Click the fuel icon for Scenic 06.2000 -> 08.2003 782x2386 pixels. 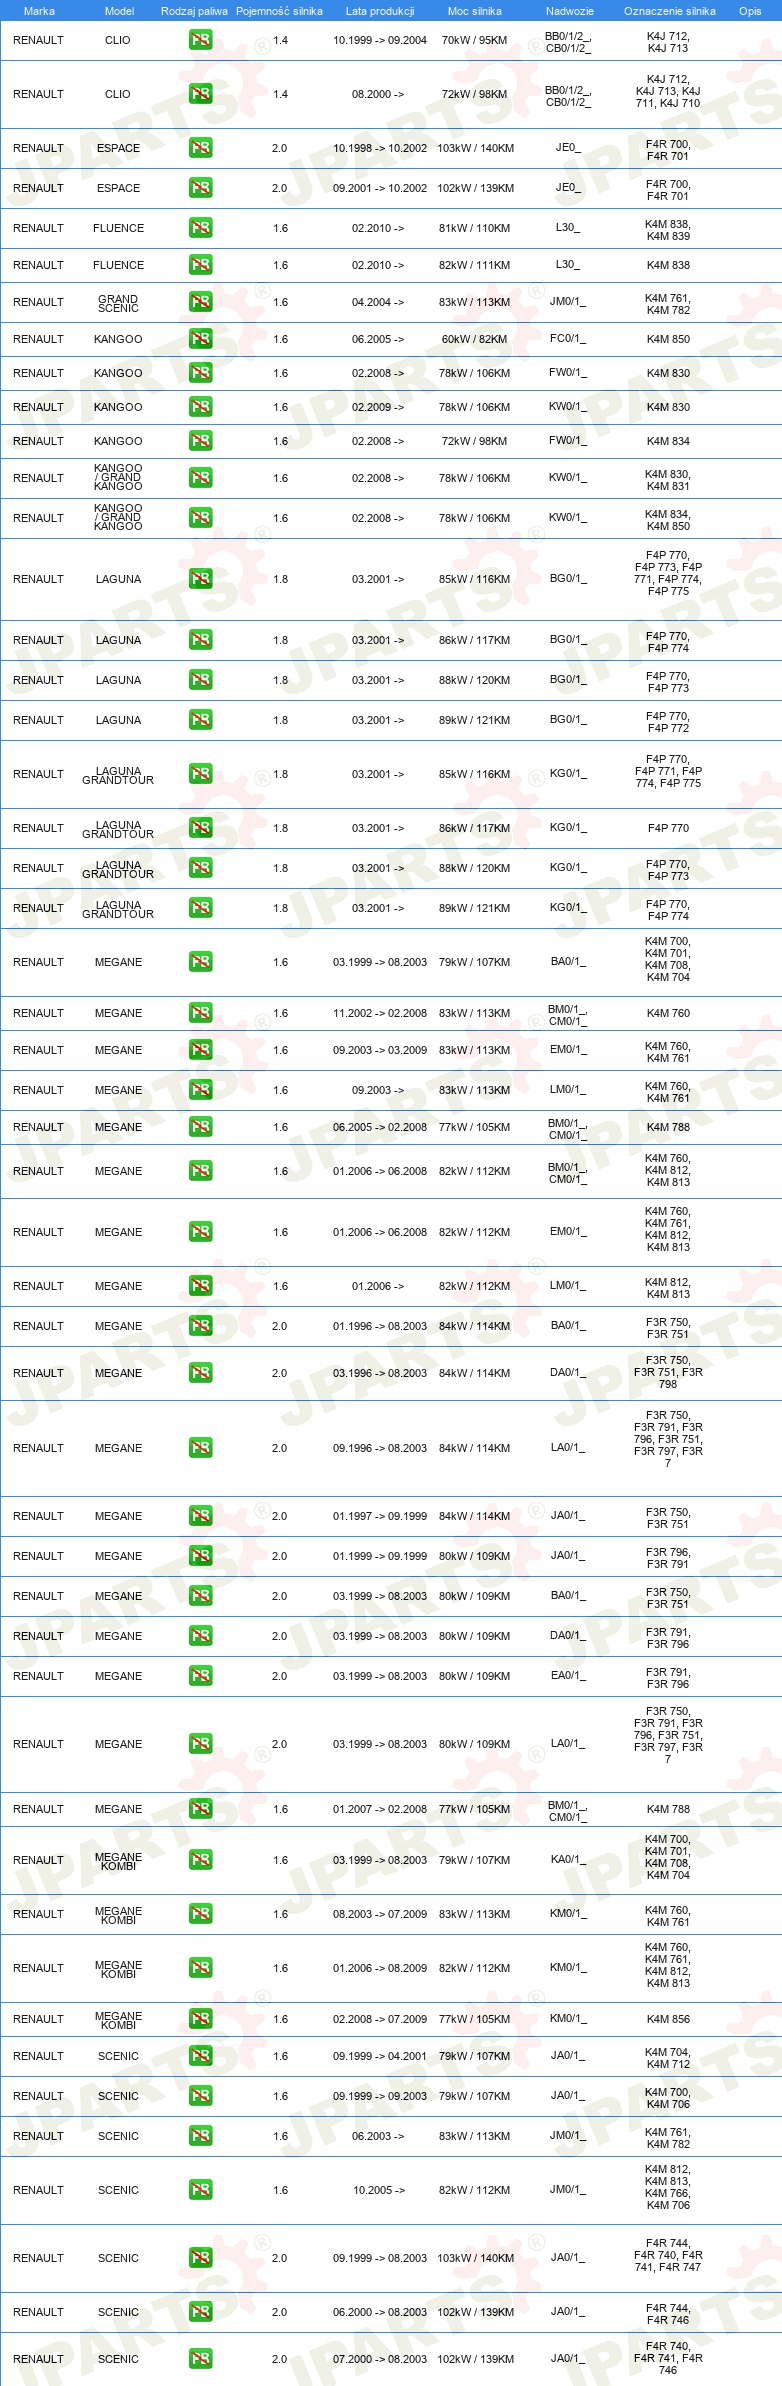[201, 2313]
